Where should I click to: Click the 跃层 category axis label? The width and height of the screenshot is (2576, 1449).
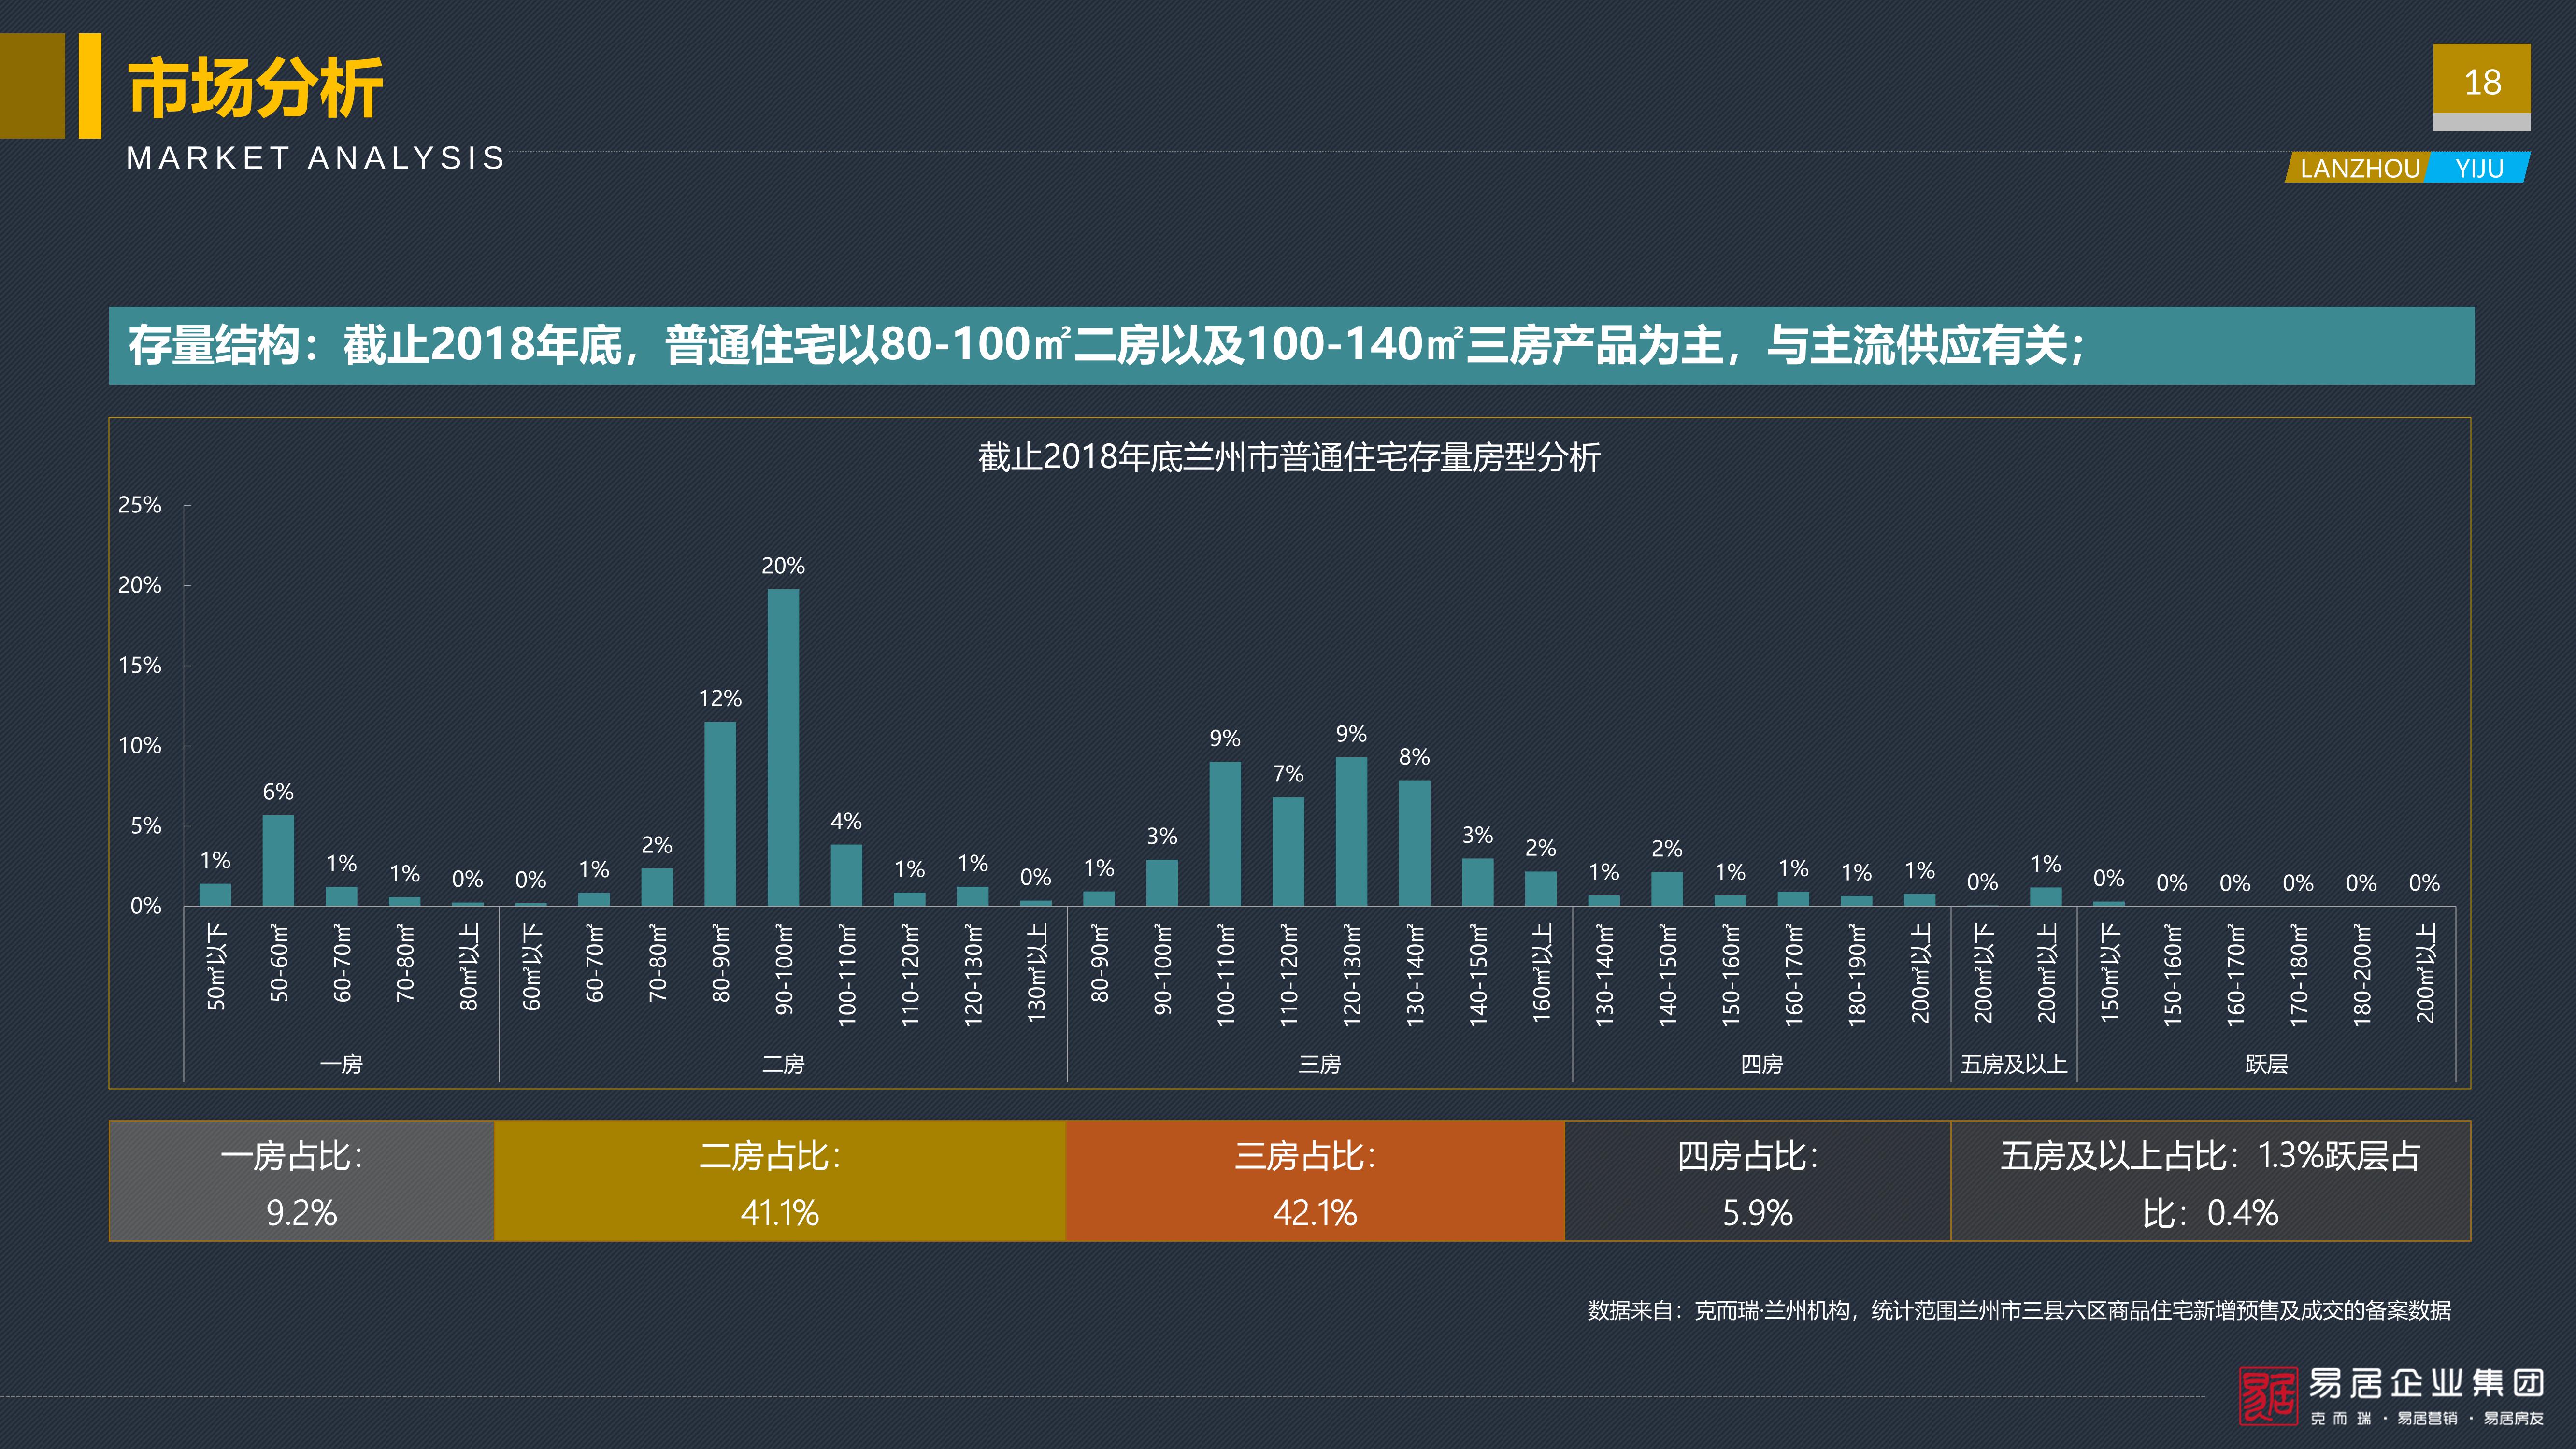[x=2266, y=1064]
